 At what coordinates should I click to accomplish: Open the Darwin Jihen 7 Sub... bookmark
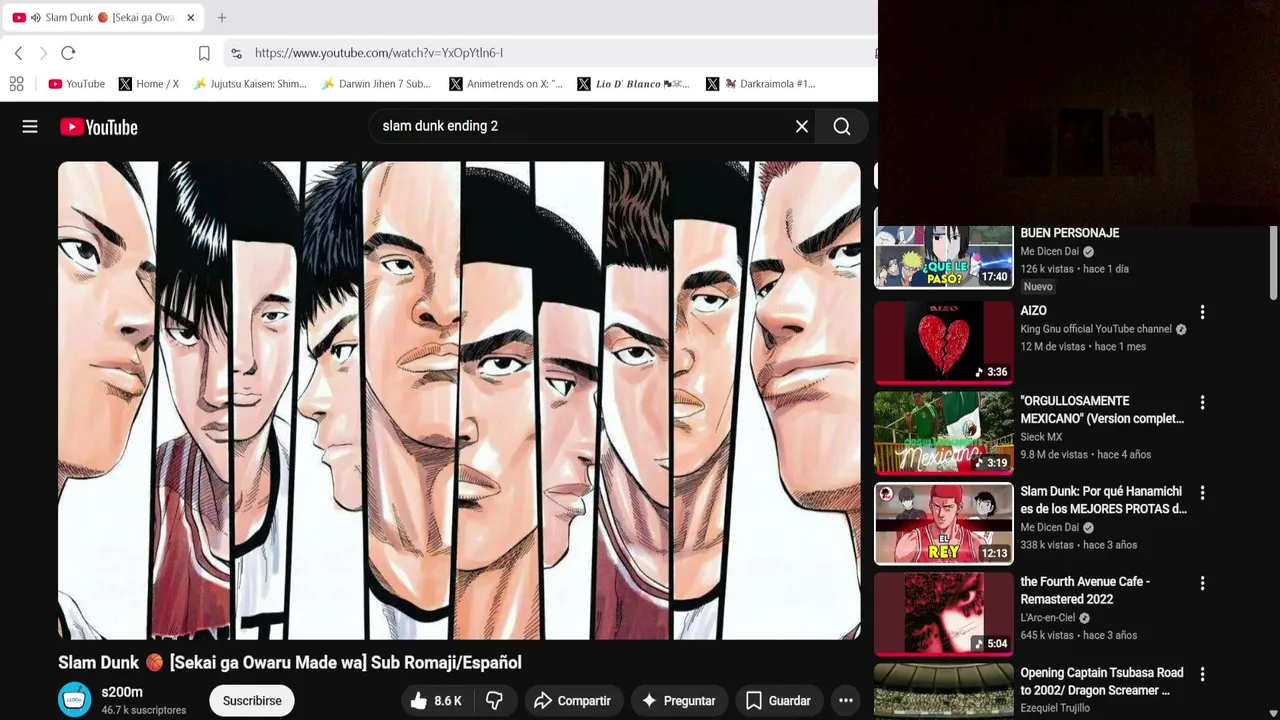(376, 84)
